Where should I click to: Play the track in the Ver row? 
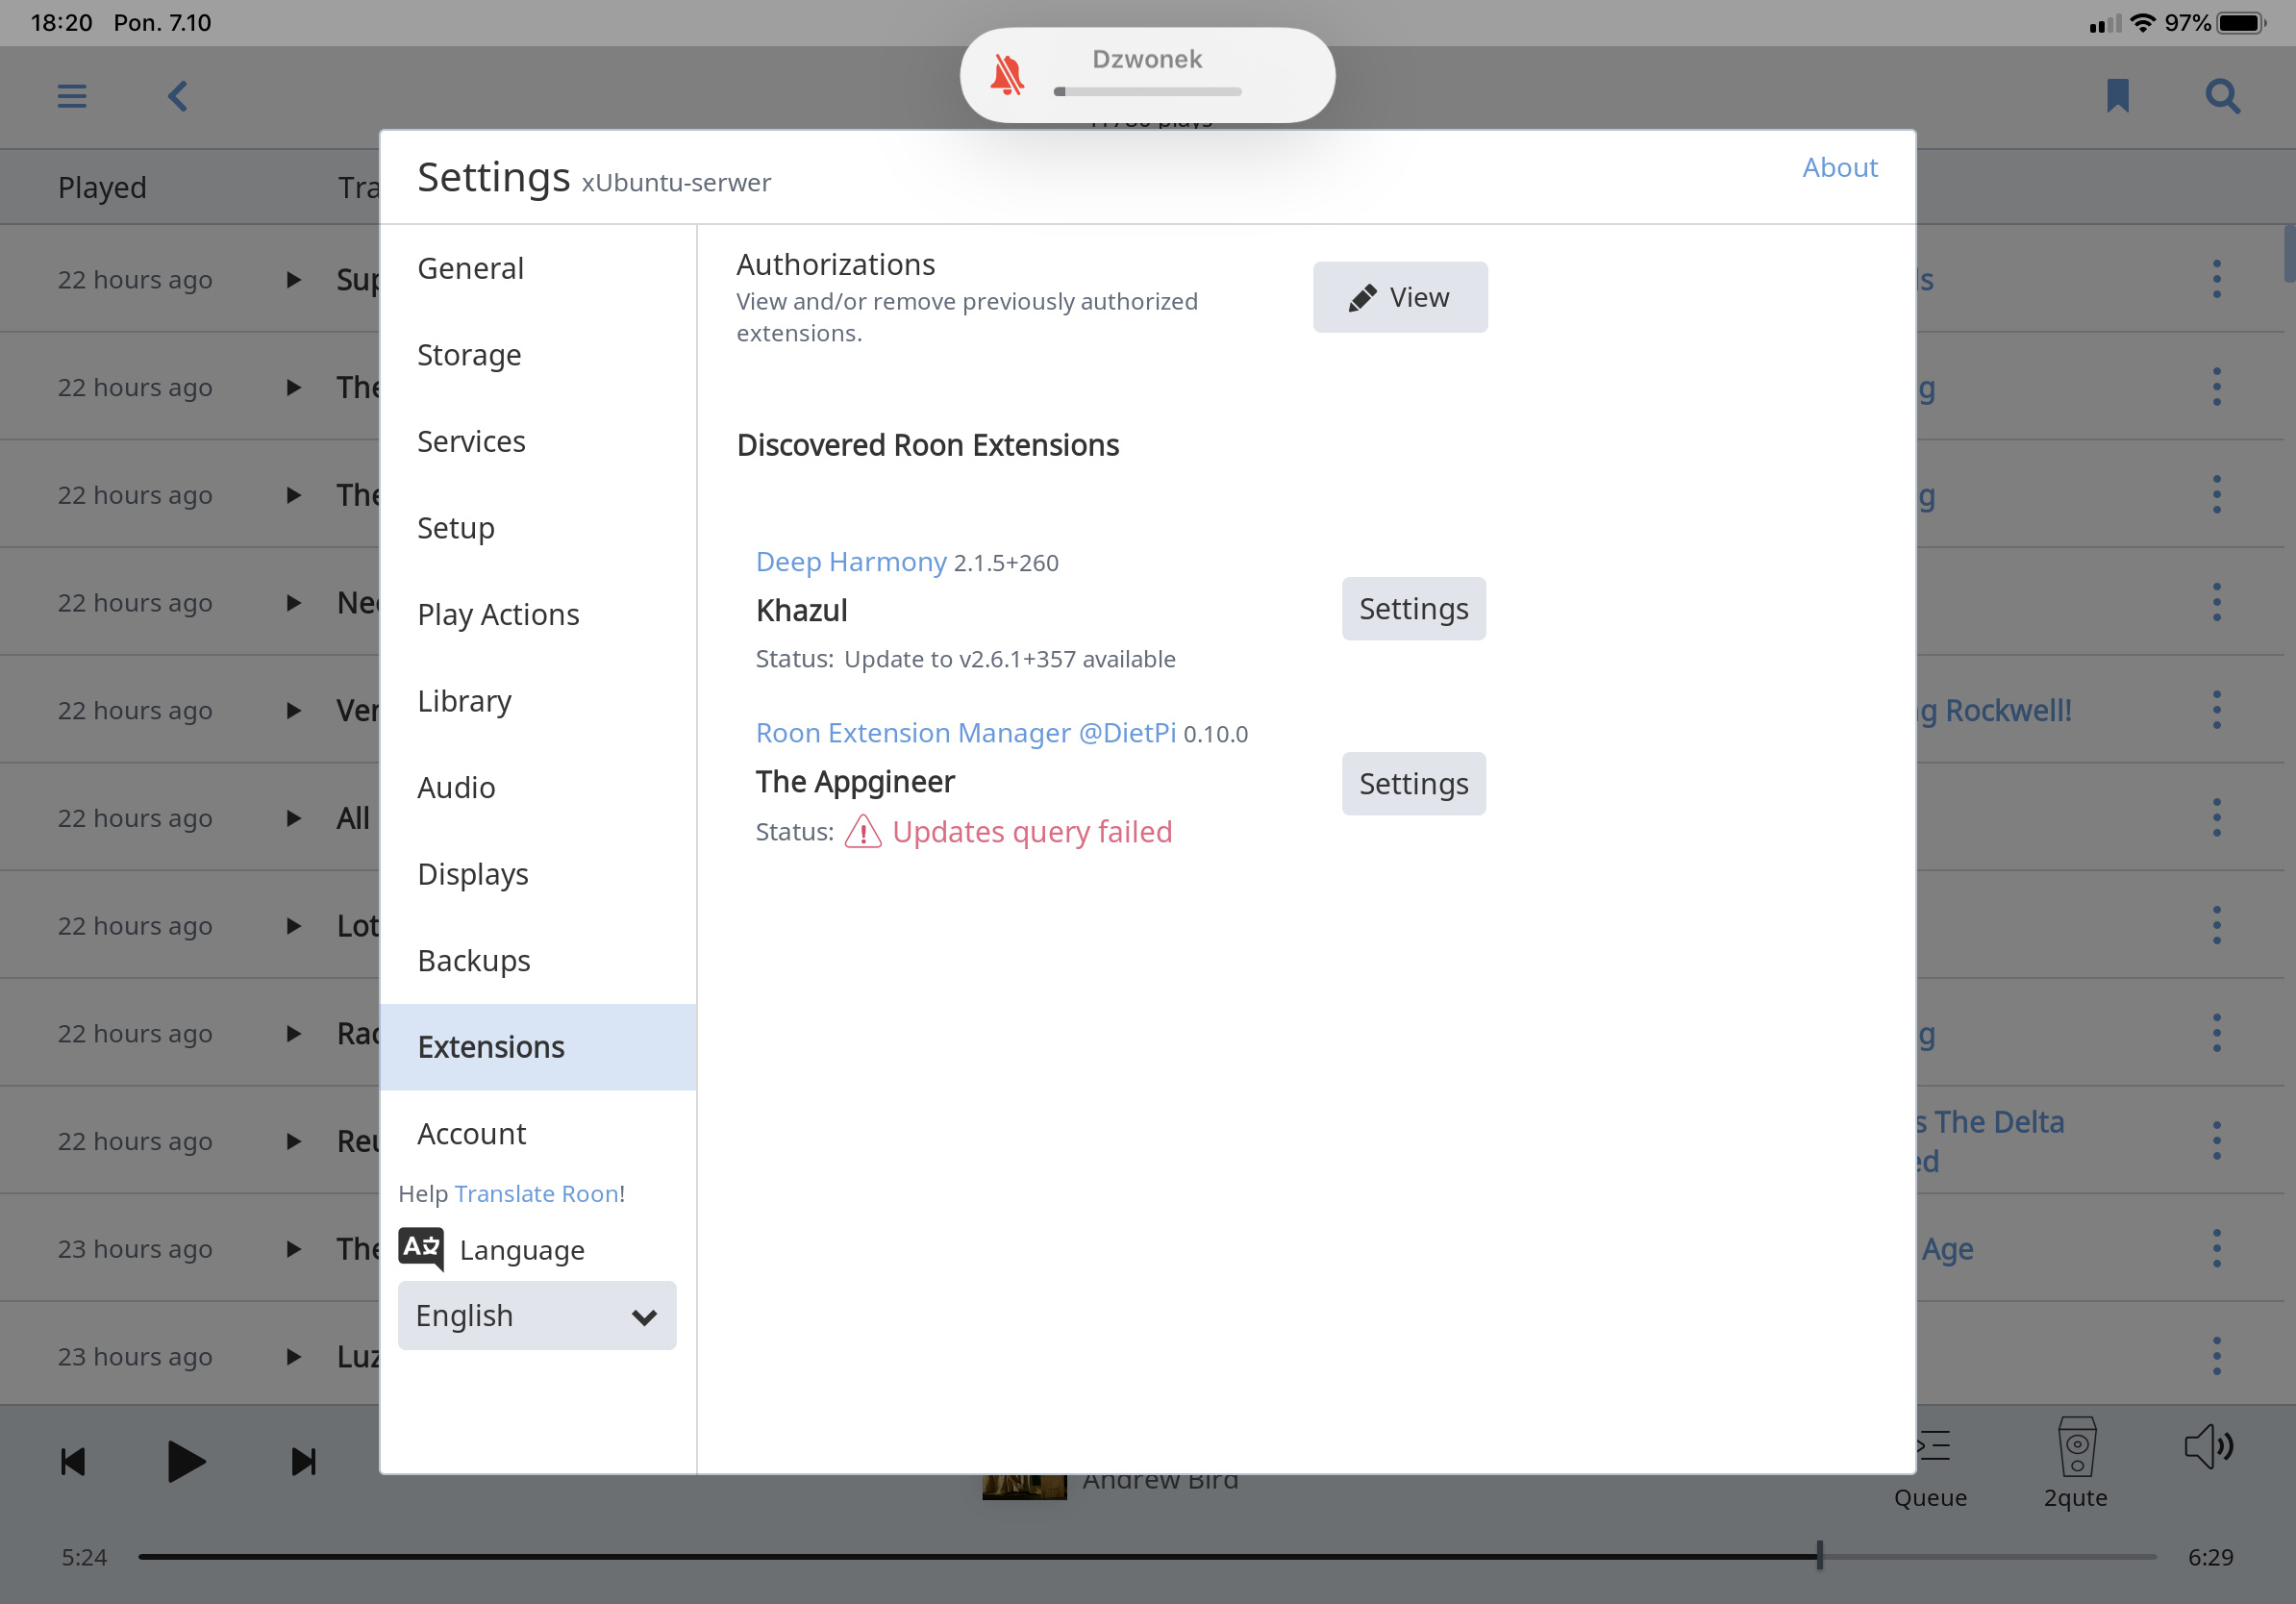pyautogui.click(x=293, y=710)
